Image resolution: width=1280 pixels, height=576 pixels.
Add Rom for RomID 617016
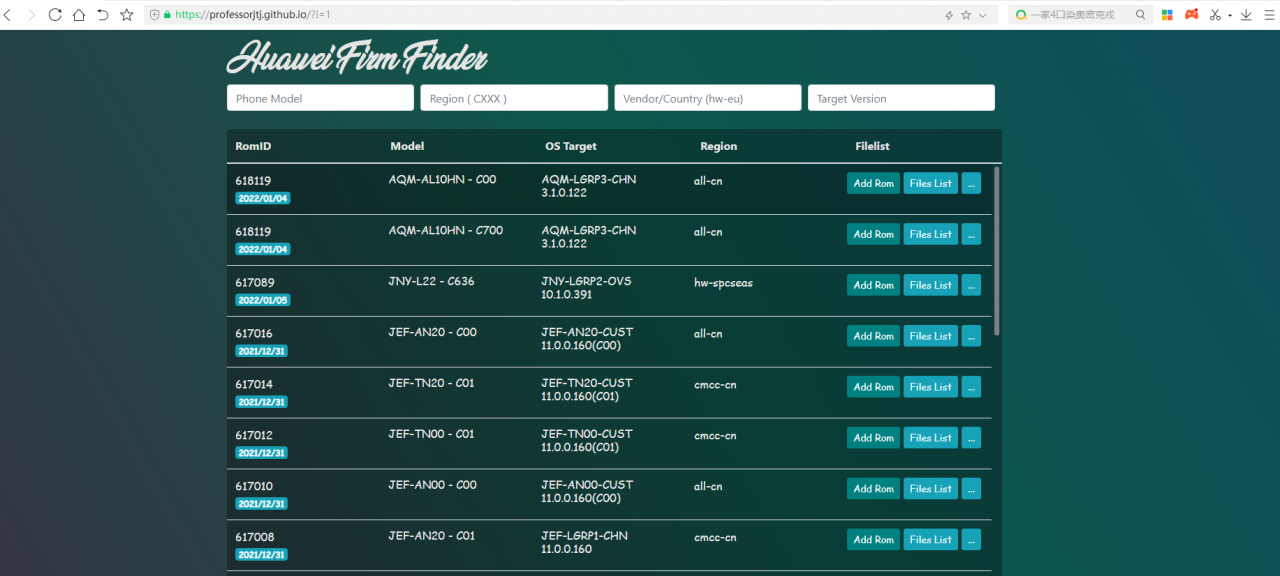(x=873, y=336)
